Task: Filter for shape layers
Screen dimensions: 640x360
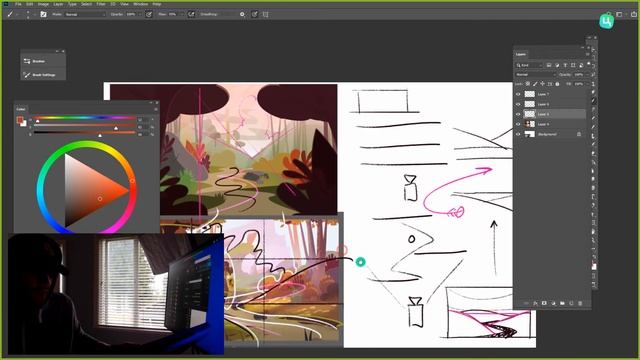Action: [x=573, y=65]
